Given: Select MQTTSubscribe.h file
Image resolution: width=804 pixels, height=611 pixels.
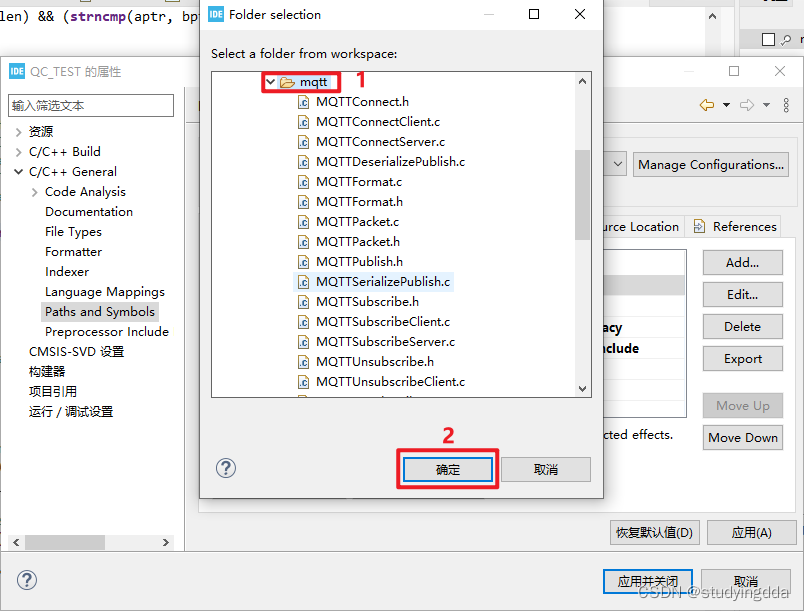Looking at the screenshot, I should [367, 302].
